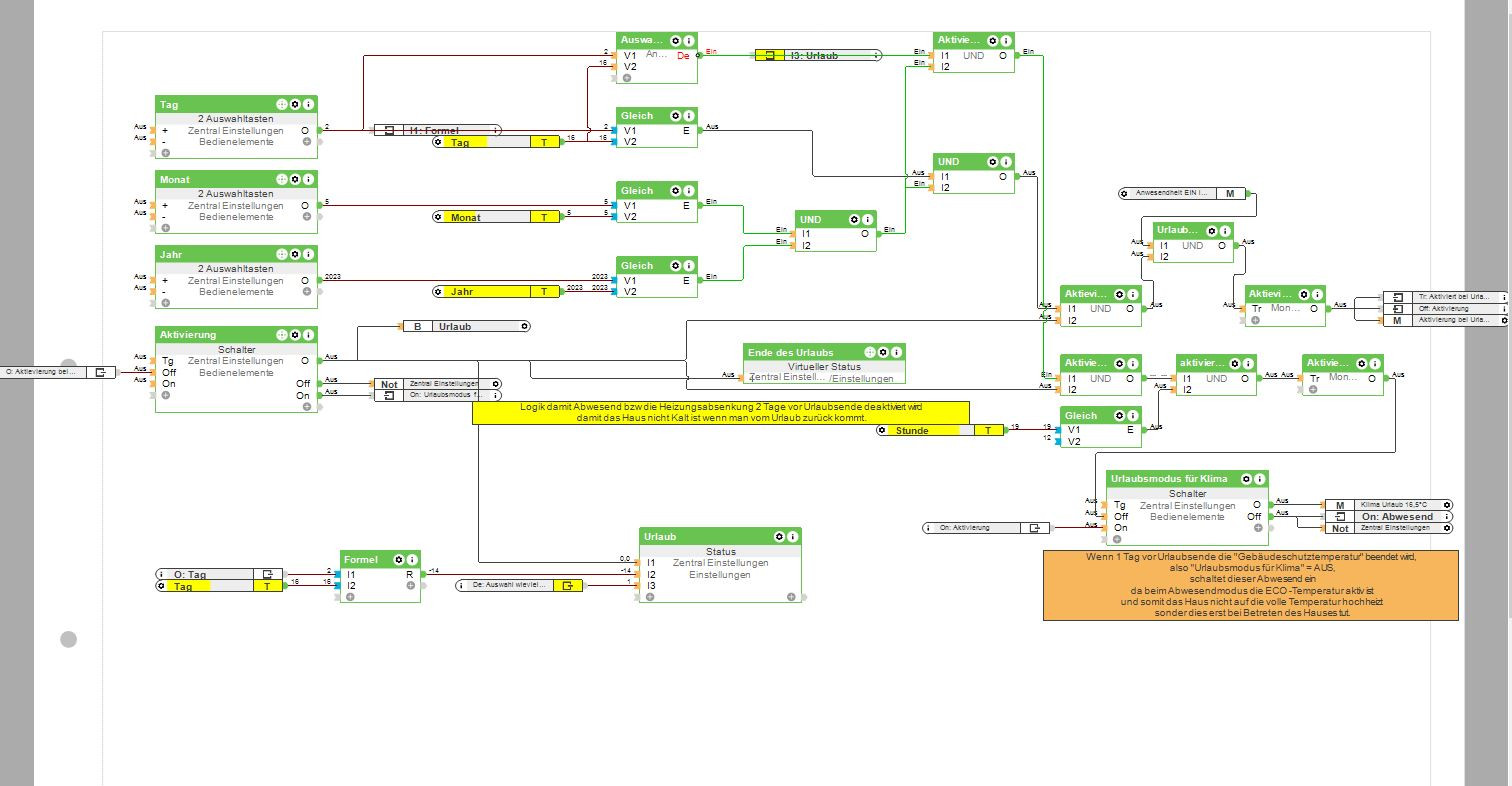The width and height of the screenshot is (1512, 786).
Task: Add input using plus on Tag block
Action: (165, 153)
